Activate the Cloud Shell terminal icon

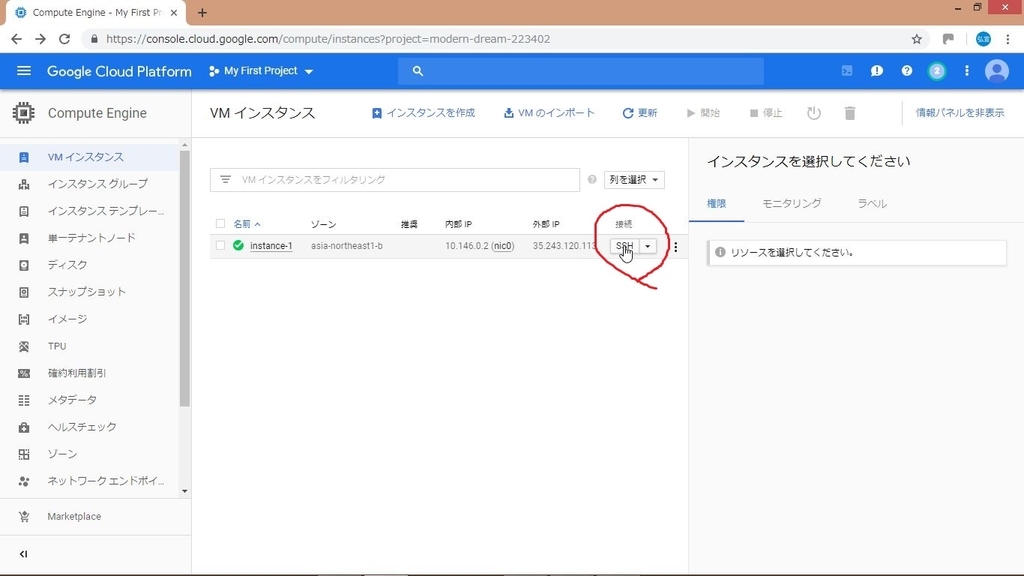(x=846, y=71)
